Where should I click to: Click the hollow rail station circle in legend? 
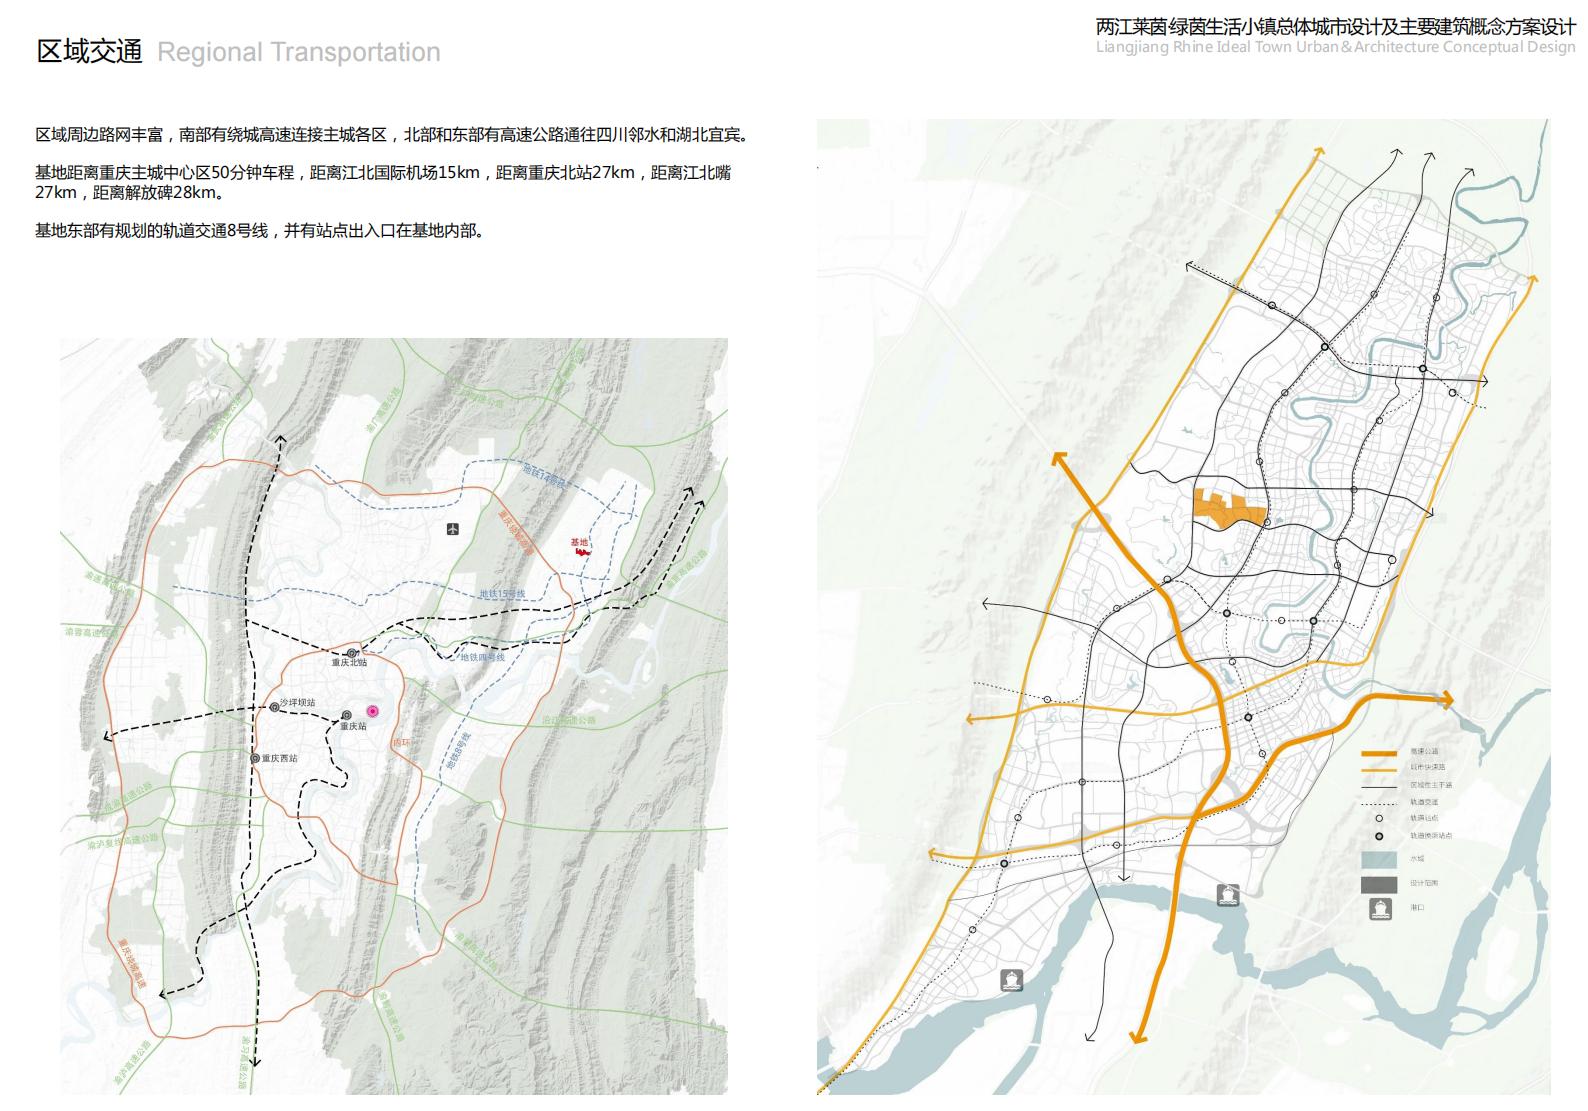click(1379, 818)
